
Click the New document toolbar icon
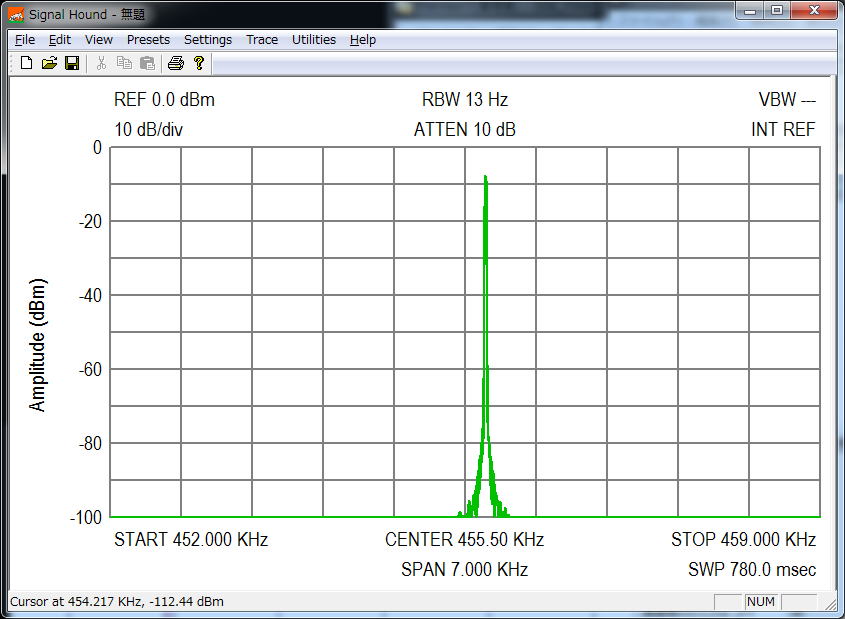(x=26, y=63)
